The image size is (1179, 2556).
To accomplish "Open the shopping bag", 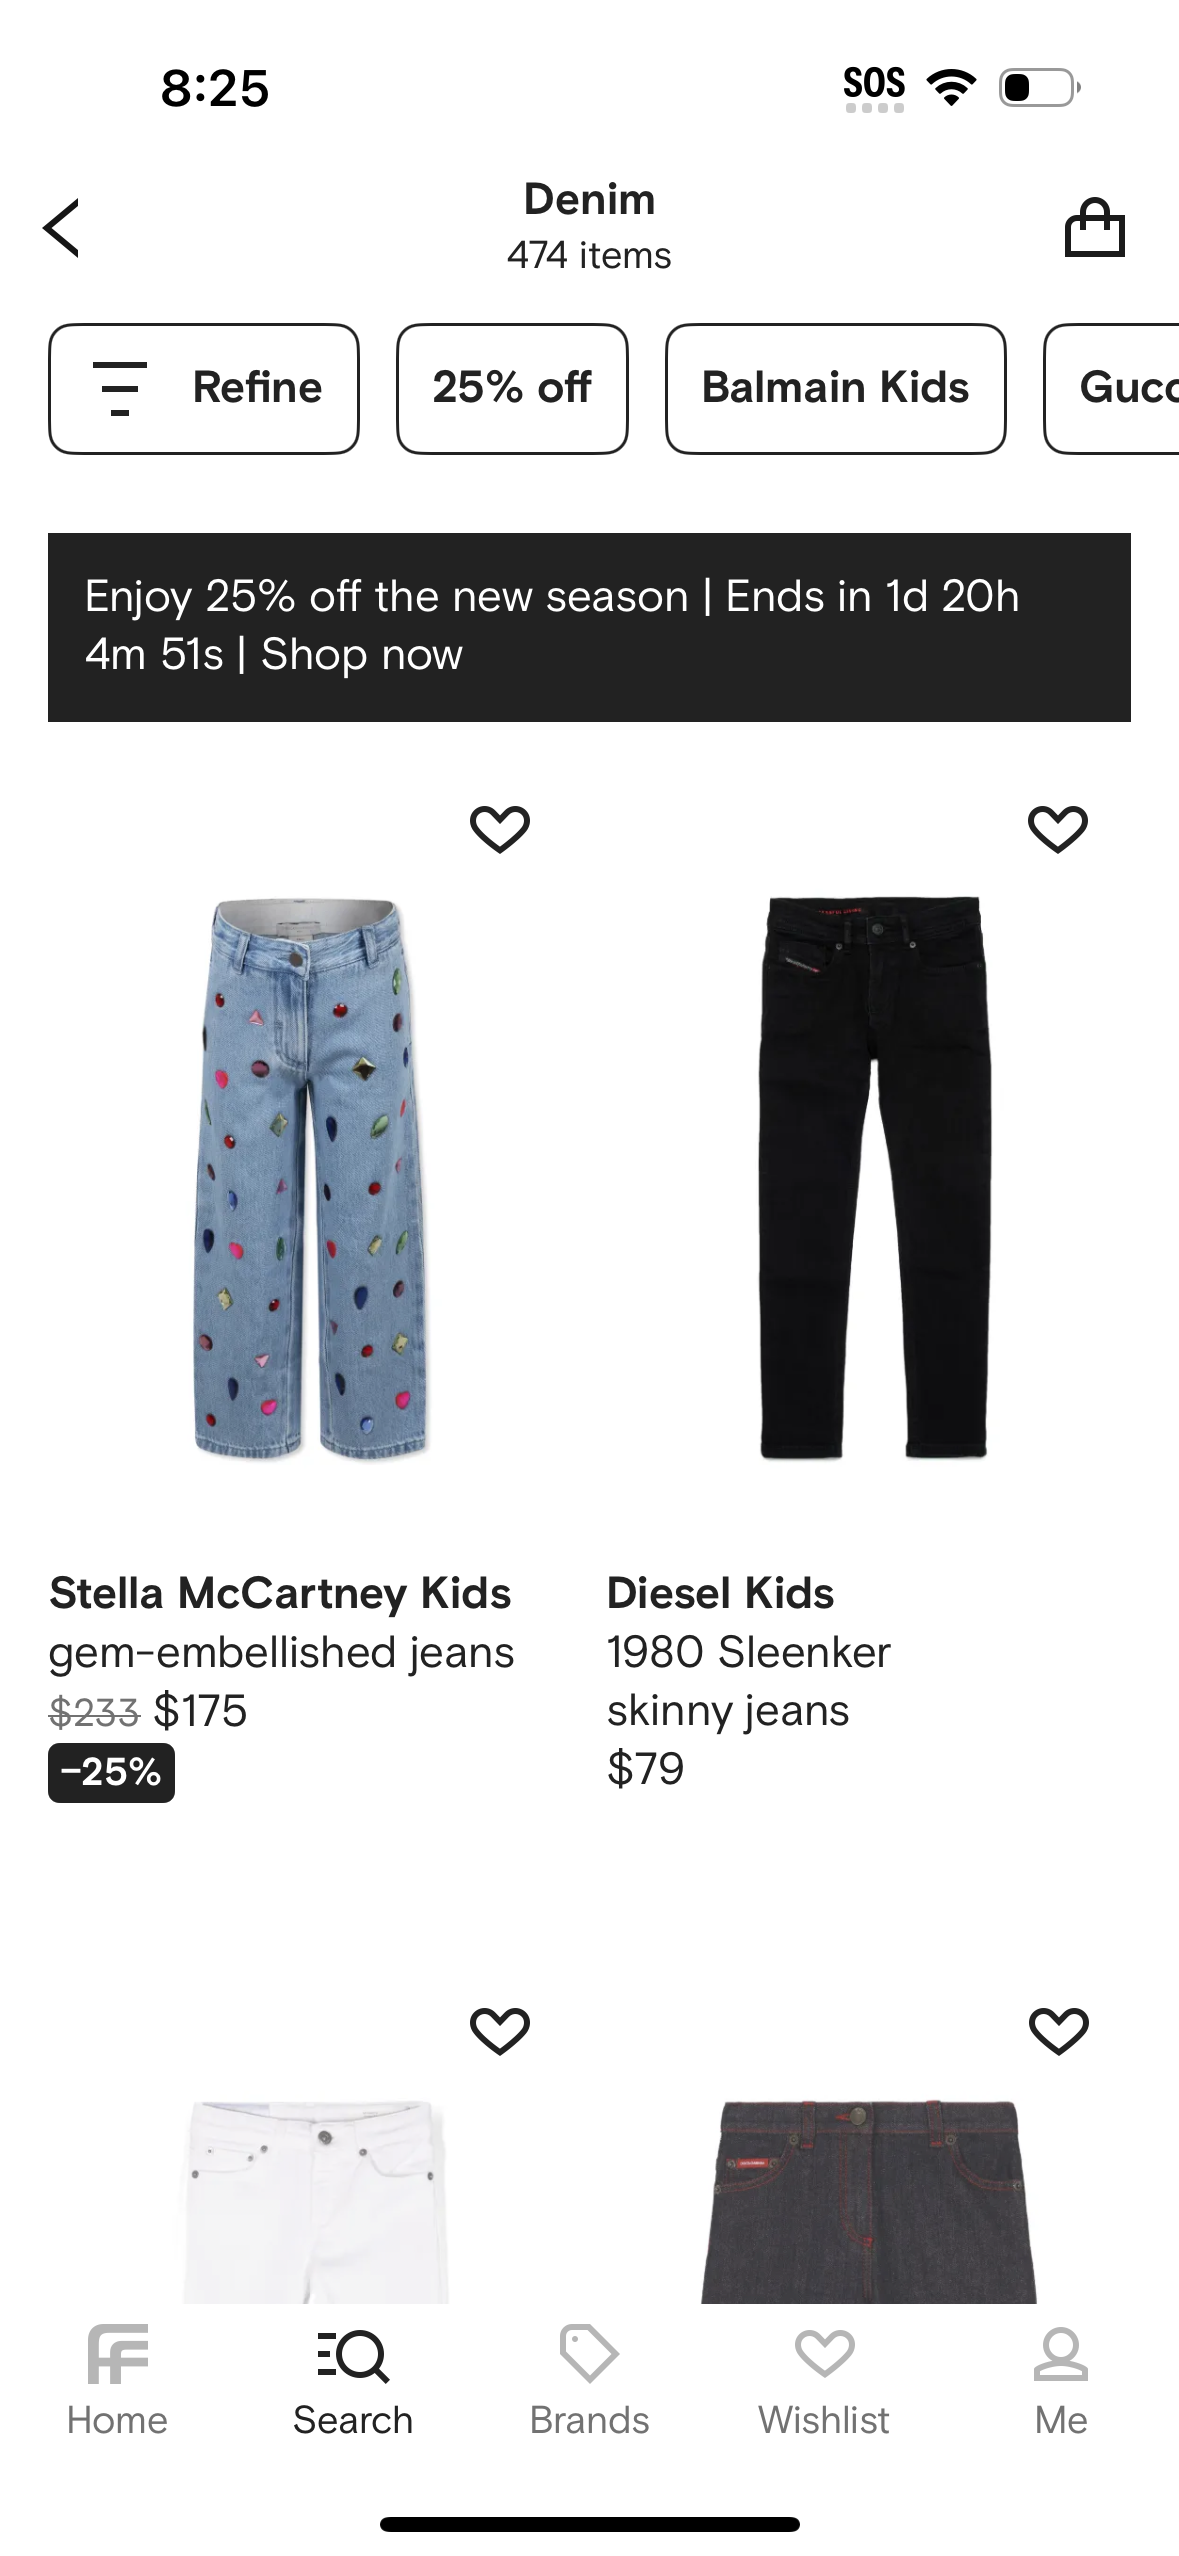I will click(x=1094, y=228).
